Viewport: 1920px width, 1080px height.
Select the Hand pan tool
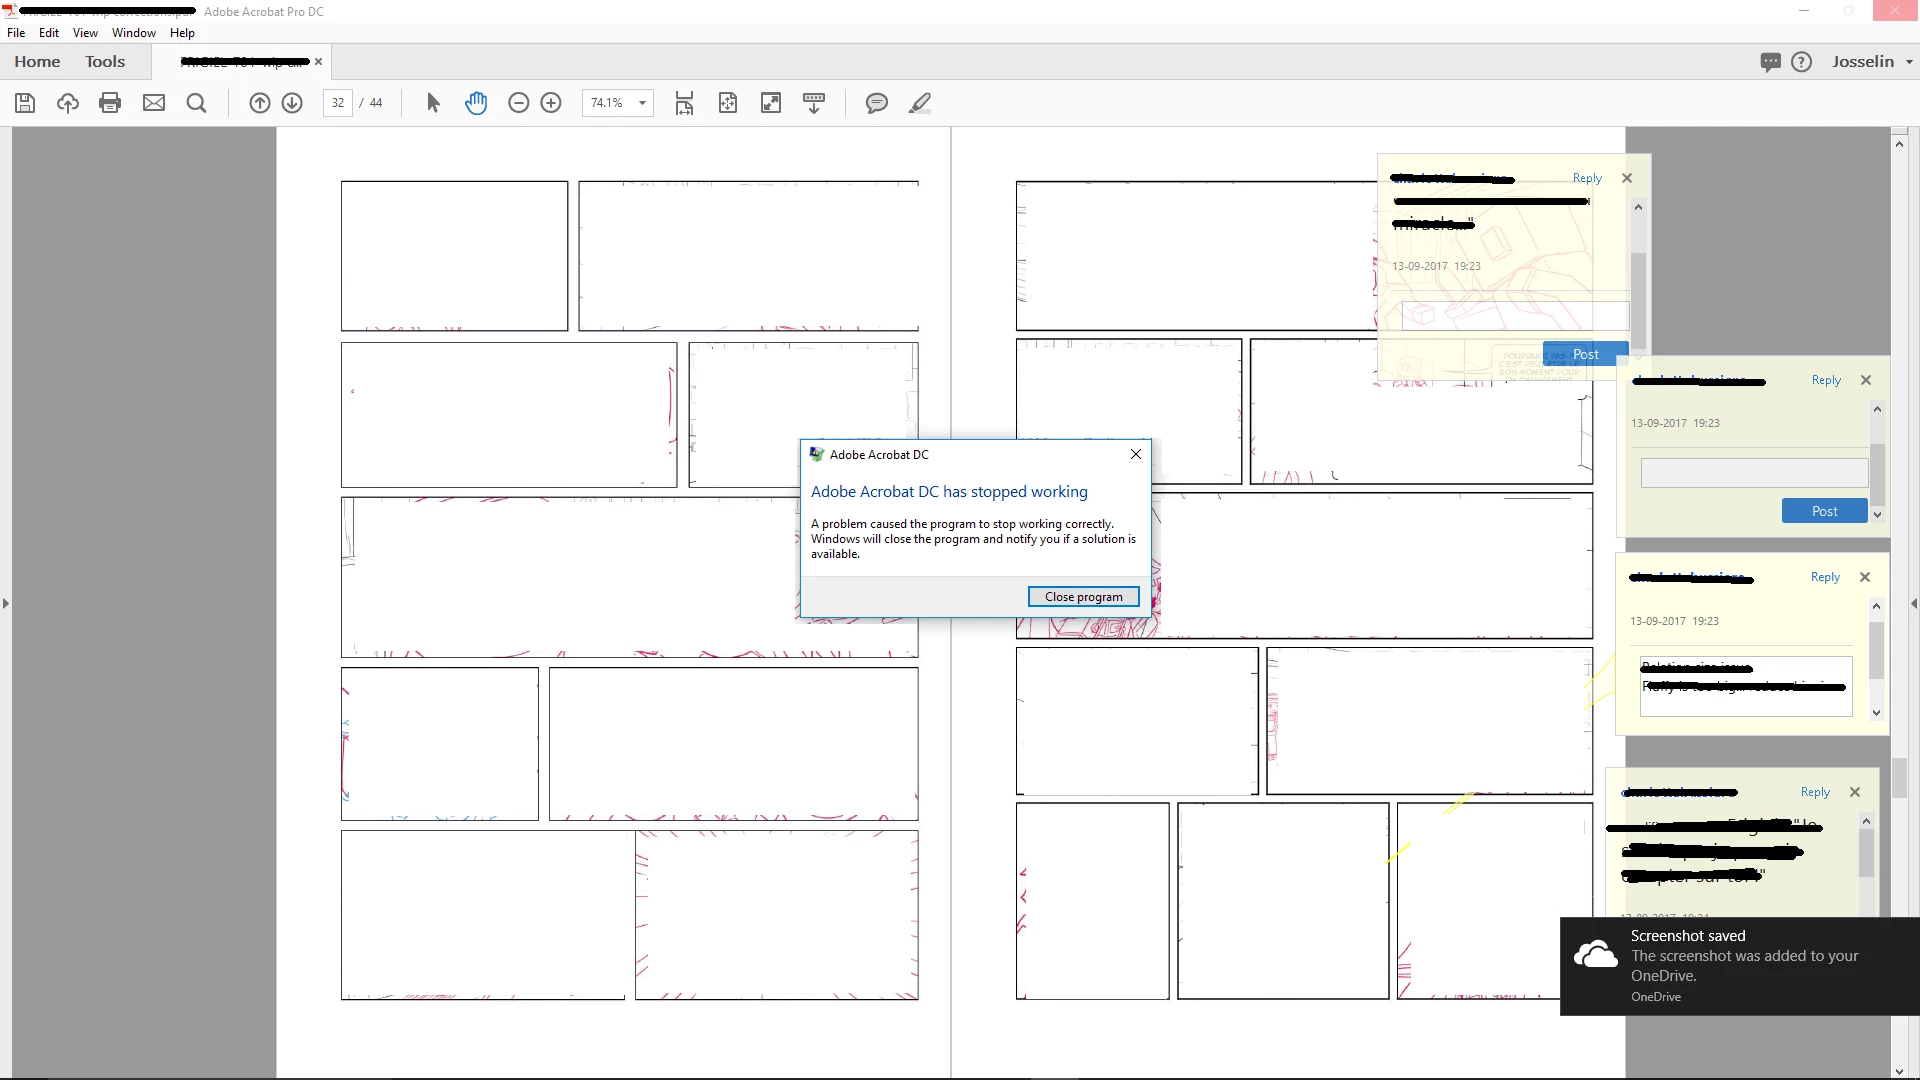(476, 103)
